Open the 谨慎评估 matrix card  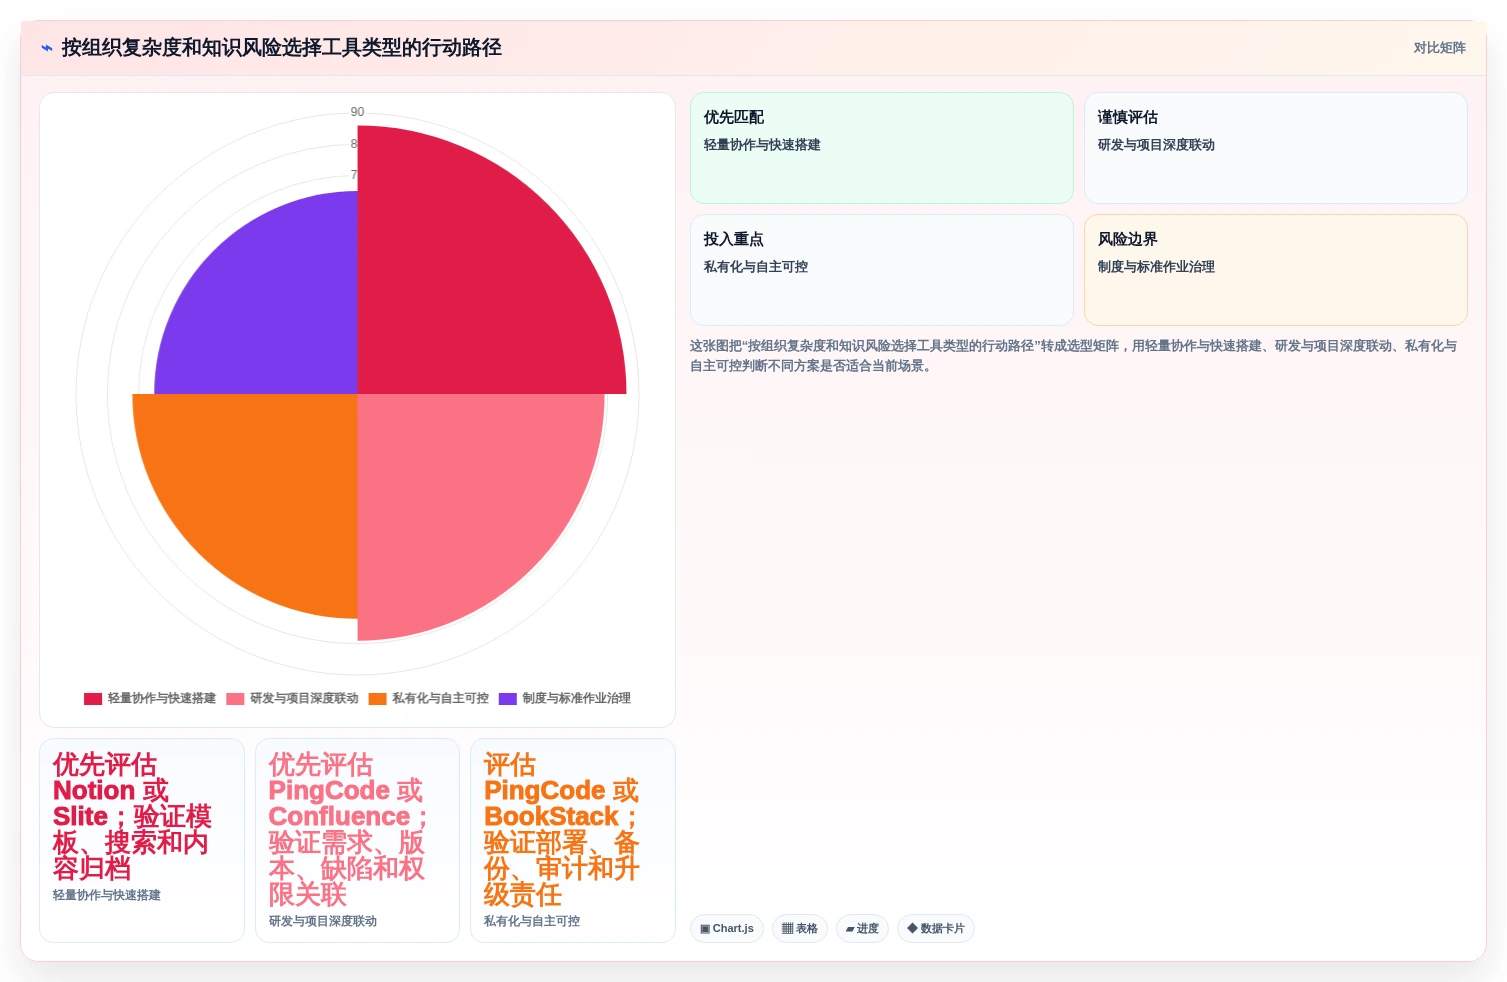(x=1275, y=148)
